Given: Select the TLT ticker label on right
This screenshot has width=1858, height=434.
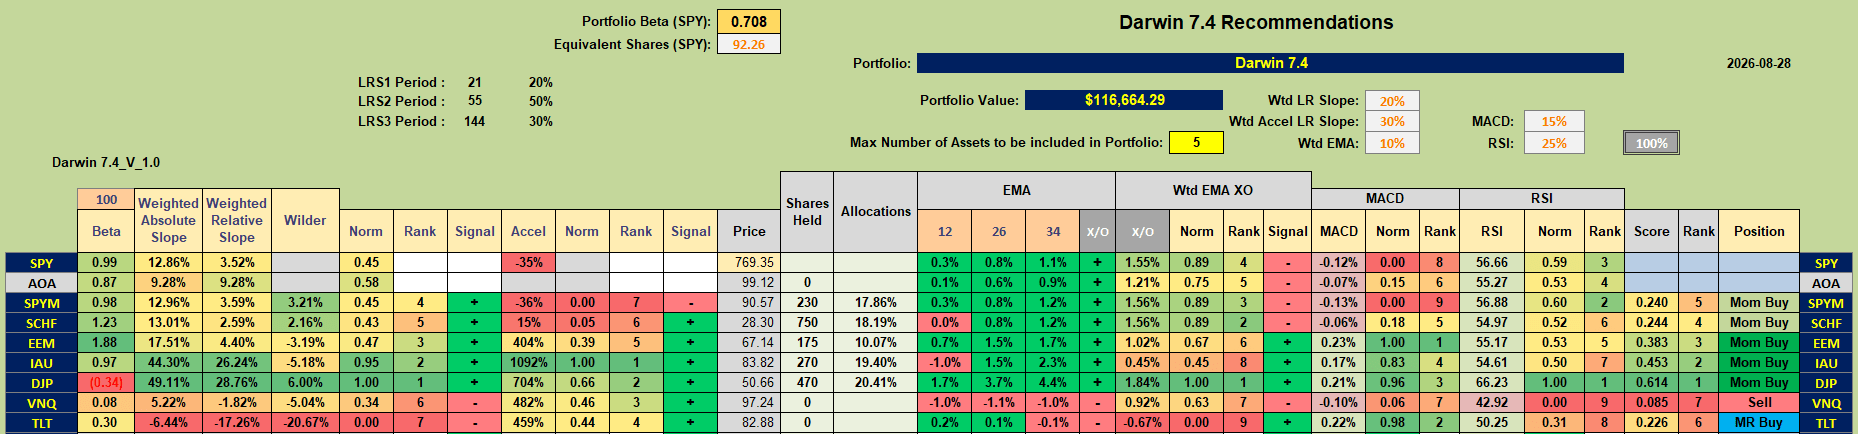Looking at the screenshot, I should point(1826,423).
